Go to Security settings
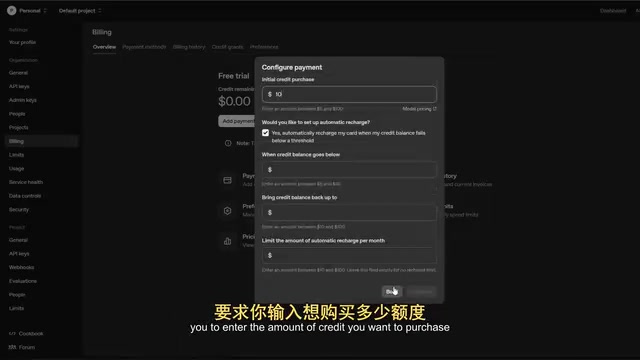The image size is (640, 360). tap(19, 209)
